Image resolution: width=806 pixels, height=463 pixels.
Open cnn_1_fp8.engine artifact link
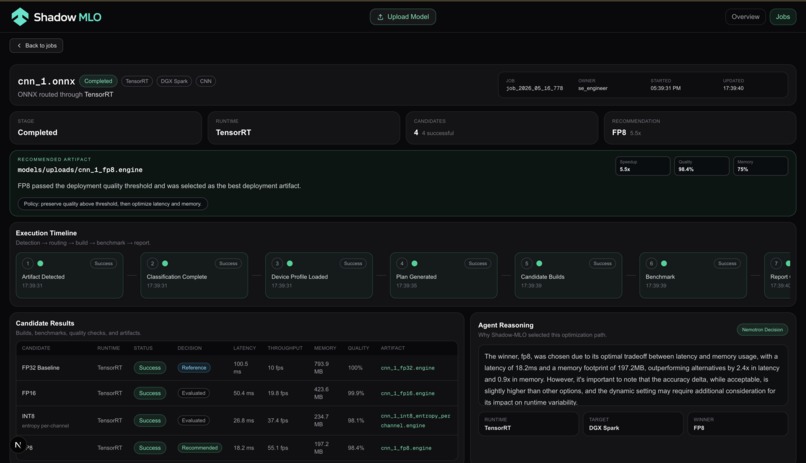pos(406,448)
